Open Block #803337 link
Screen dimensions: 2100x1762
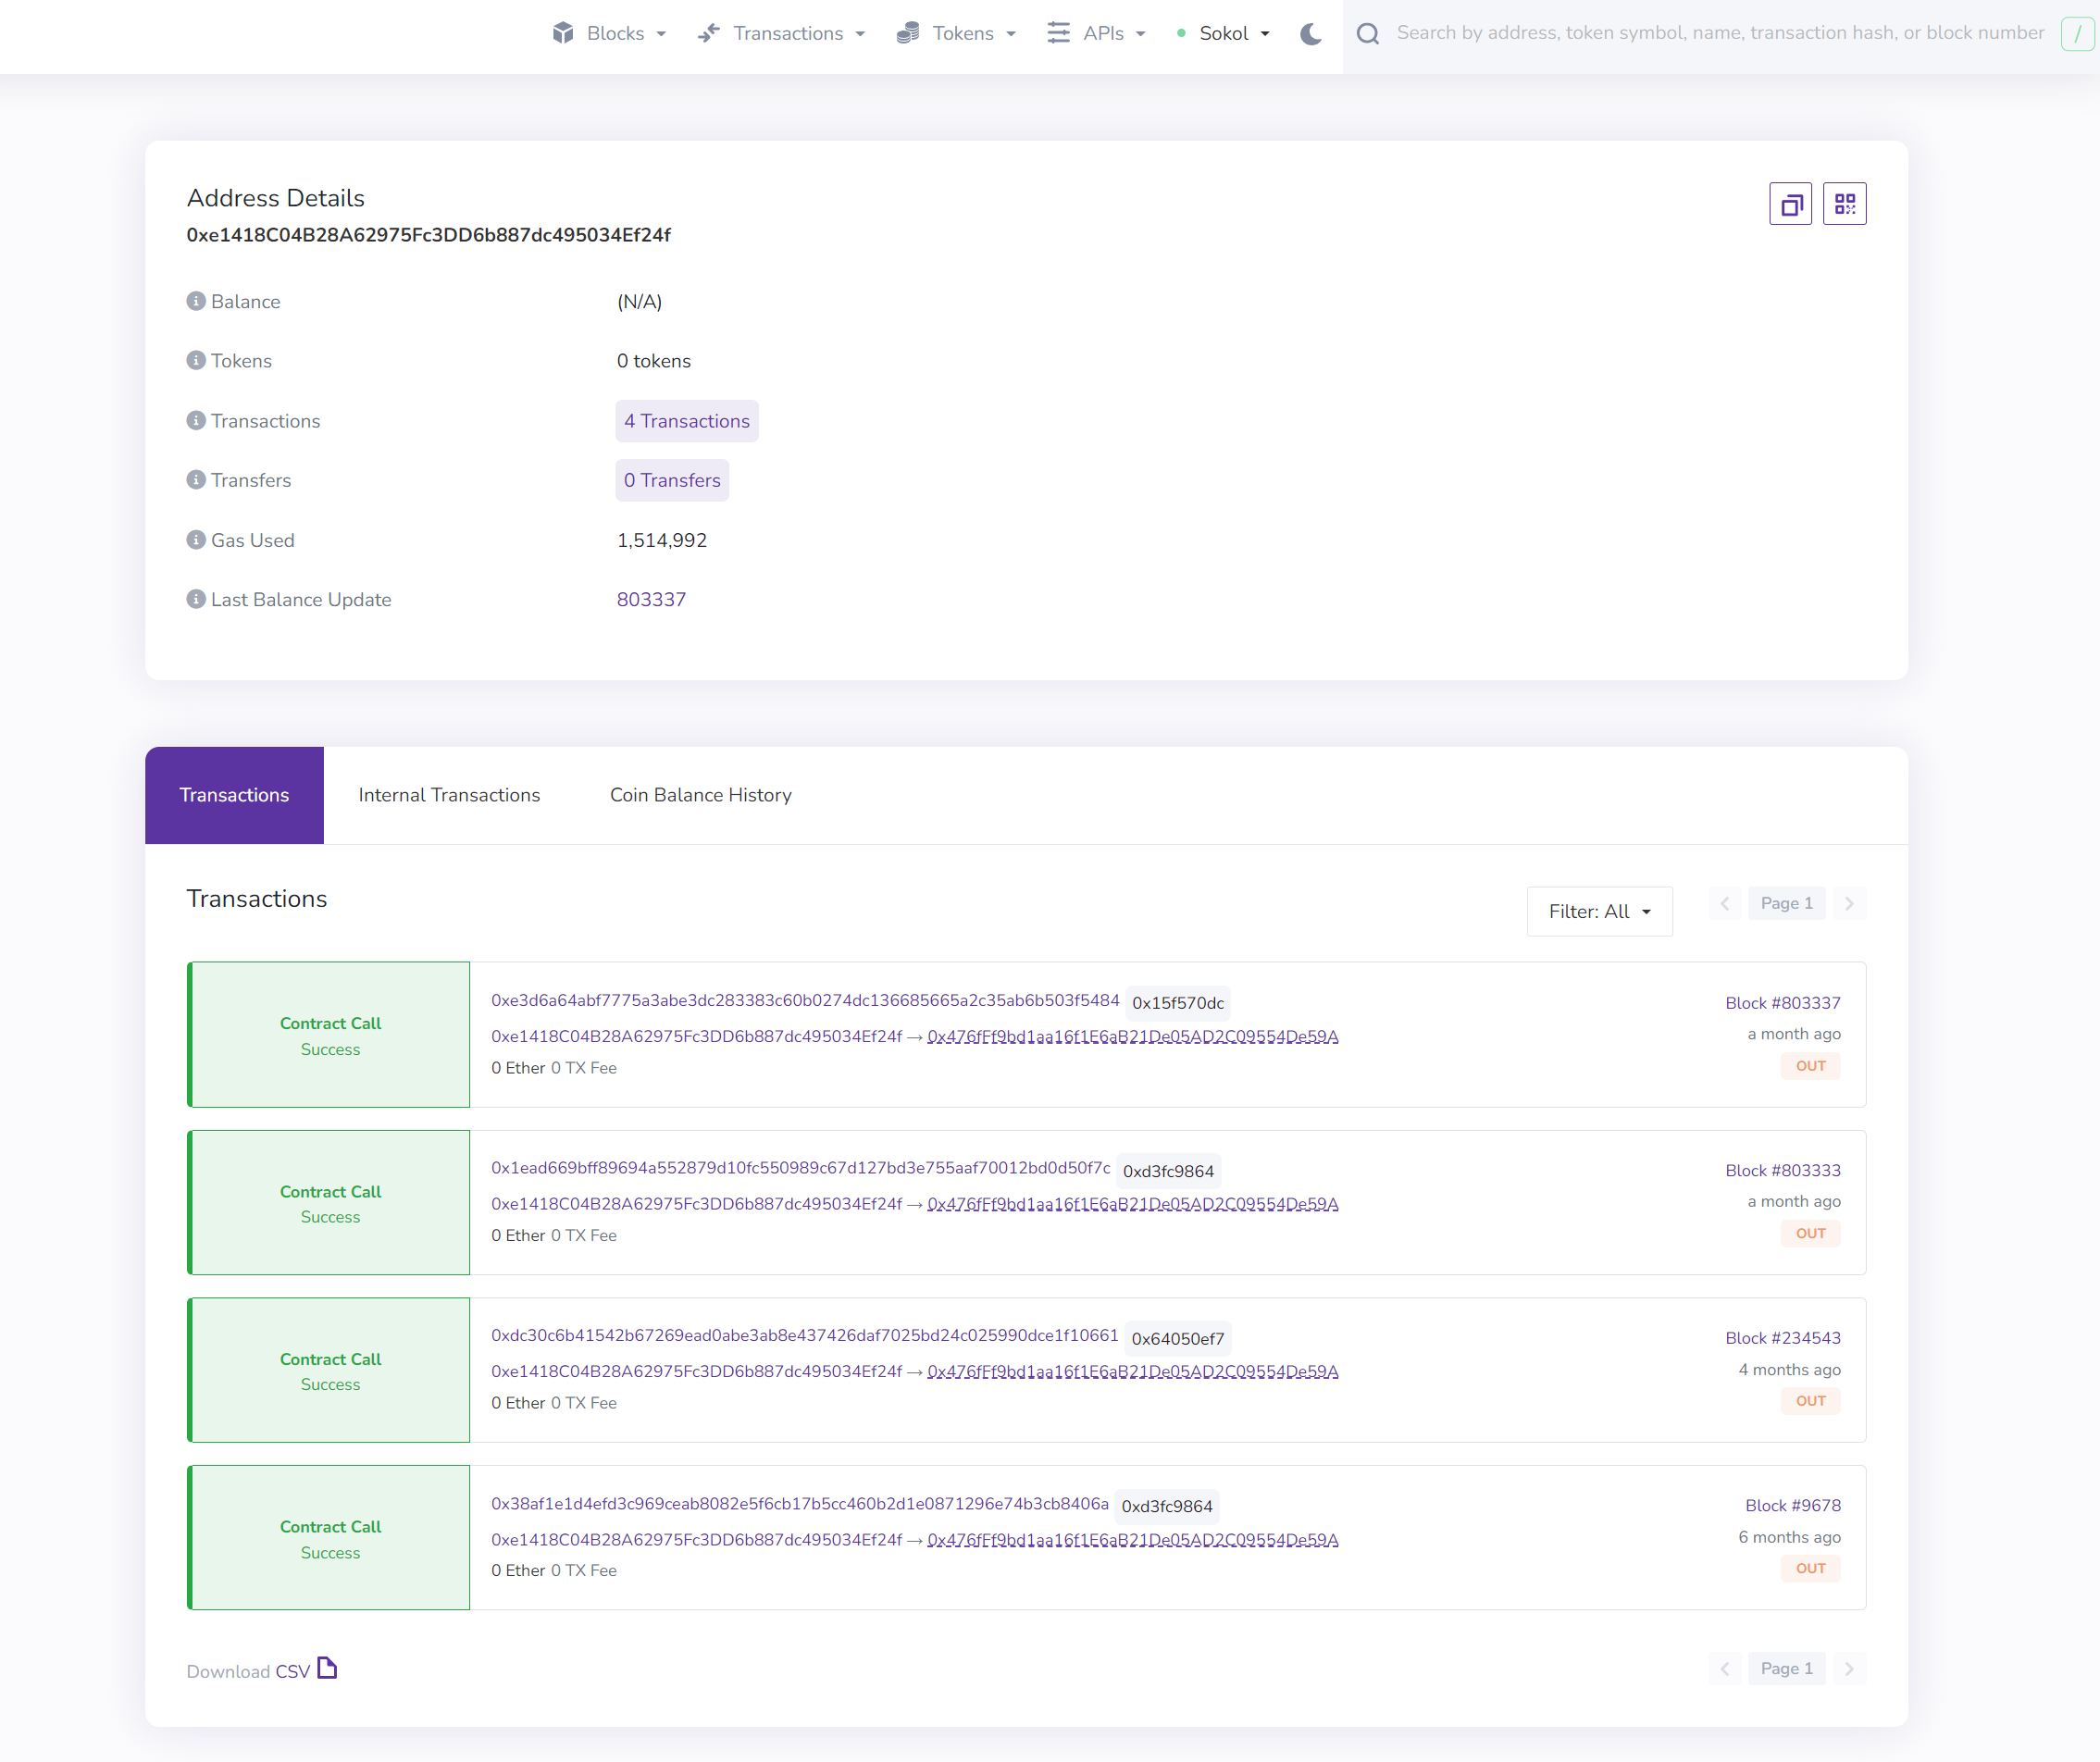click(x=1783, y=1003)
